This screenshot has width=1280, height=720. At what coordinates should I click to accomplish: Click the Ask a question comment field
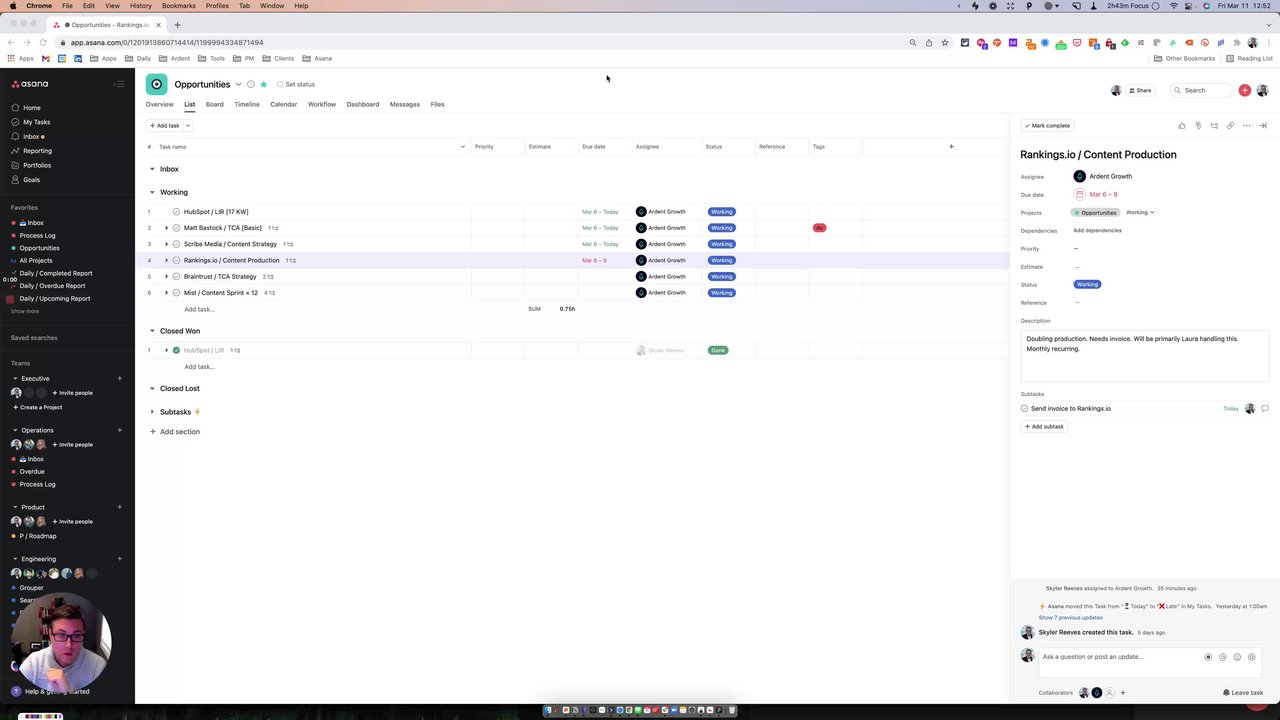point(1120,657)
